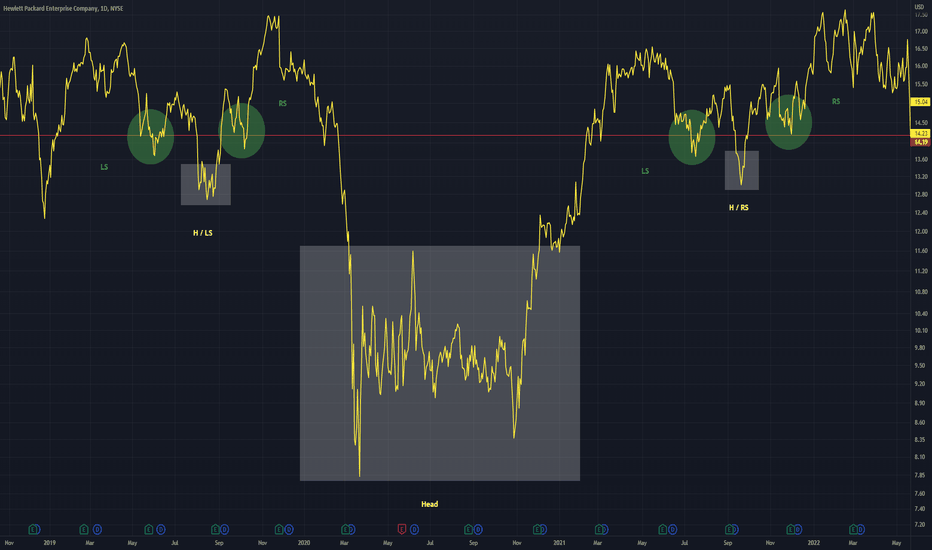
Task: Open the earnings marker near Mar 2022
Action: 853,529
